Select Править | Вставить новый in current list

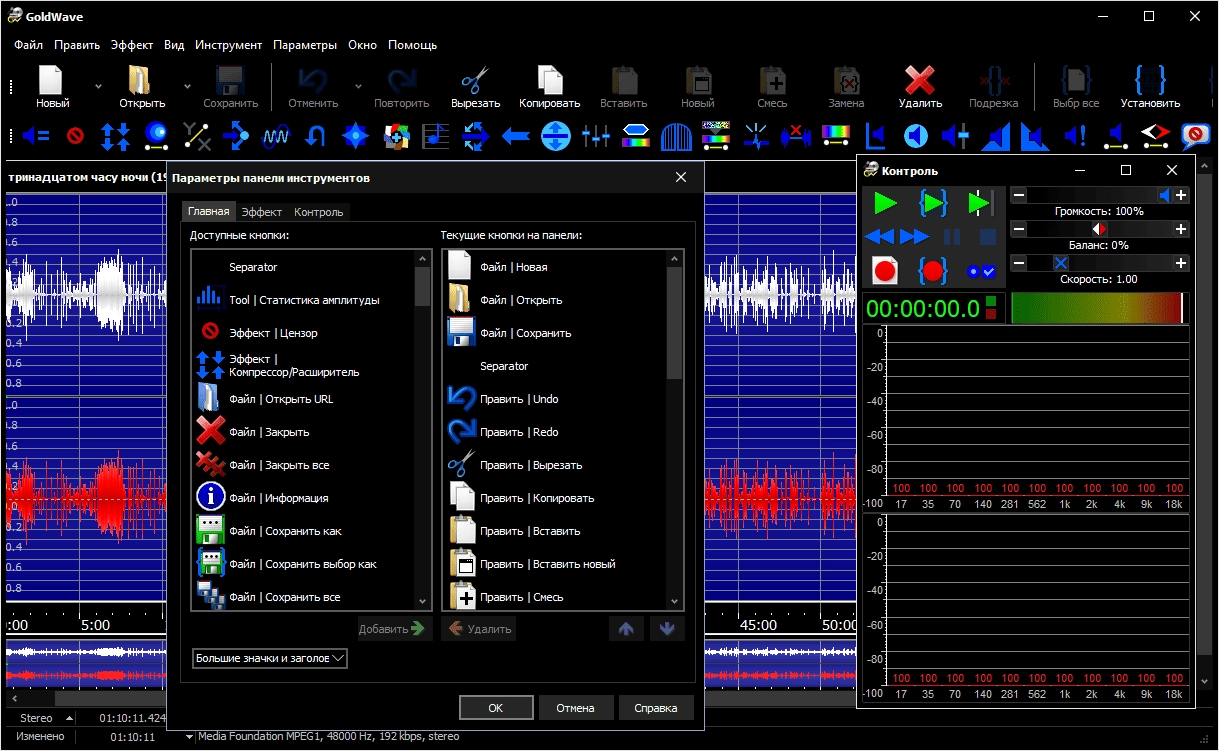pyautogui.click(x=554, y=564)
